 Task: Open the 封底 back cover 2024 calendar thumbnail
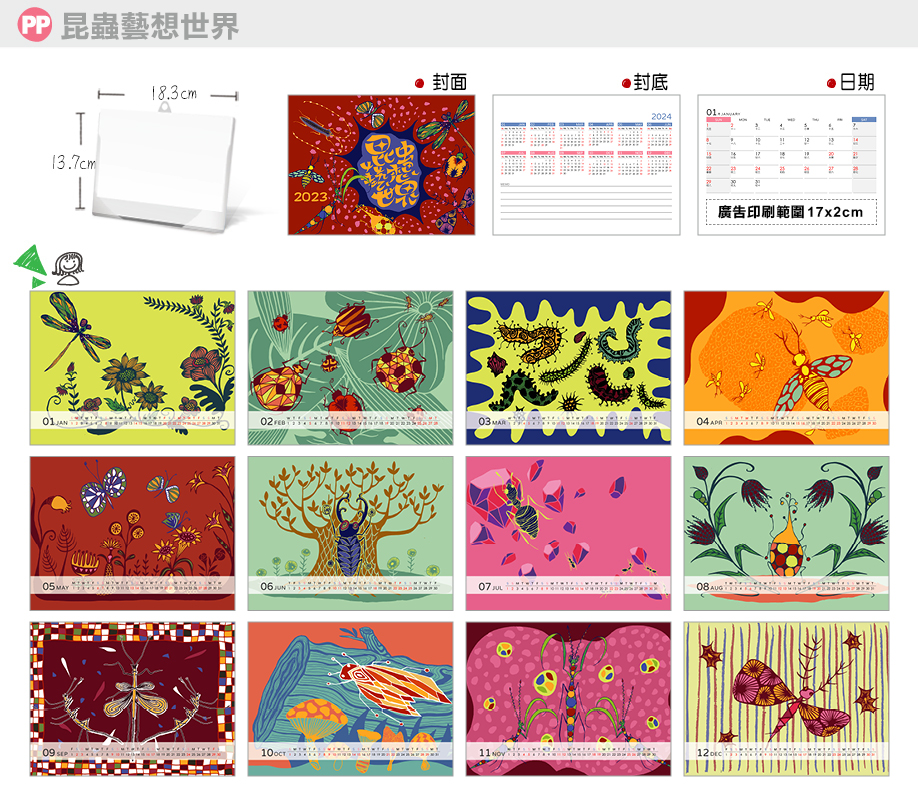(x=586, y=165)
